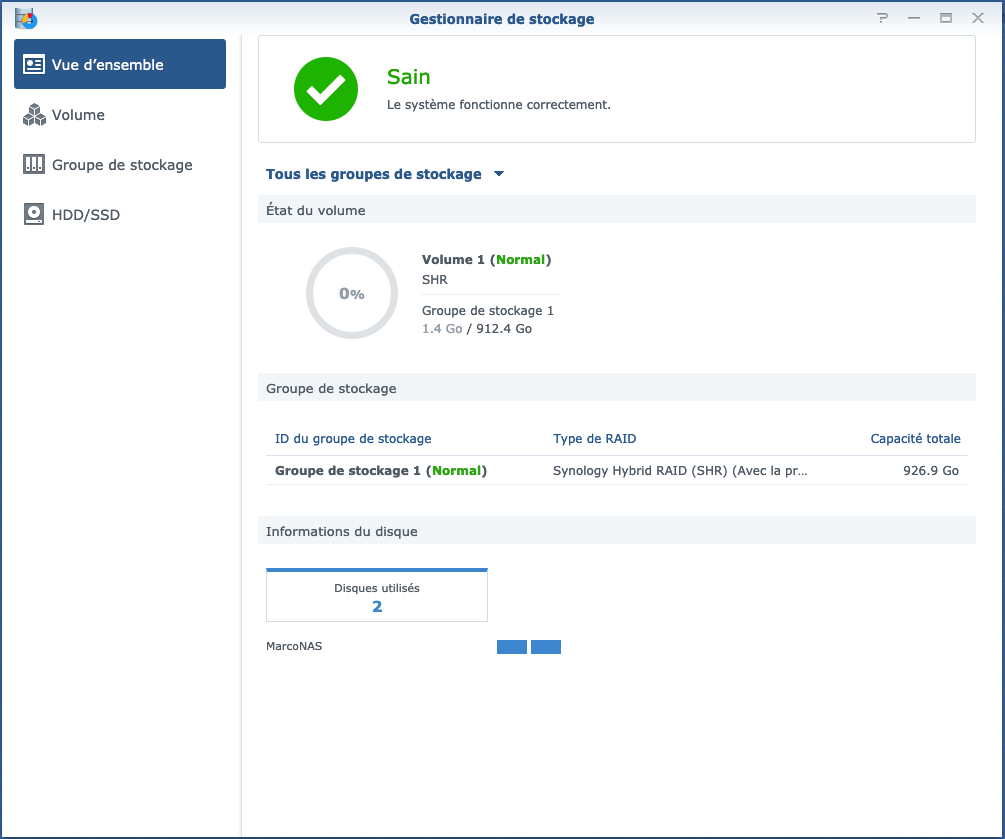Screen dimensions: 1005x839
Task: Click the green healthy checkmark icon
Action: pos(326,89)
